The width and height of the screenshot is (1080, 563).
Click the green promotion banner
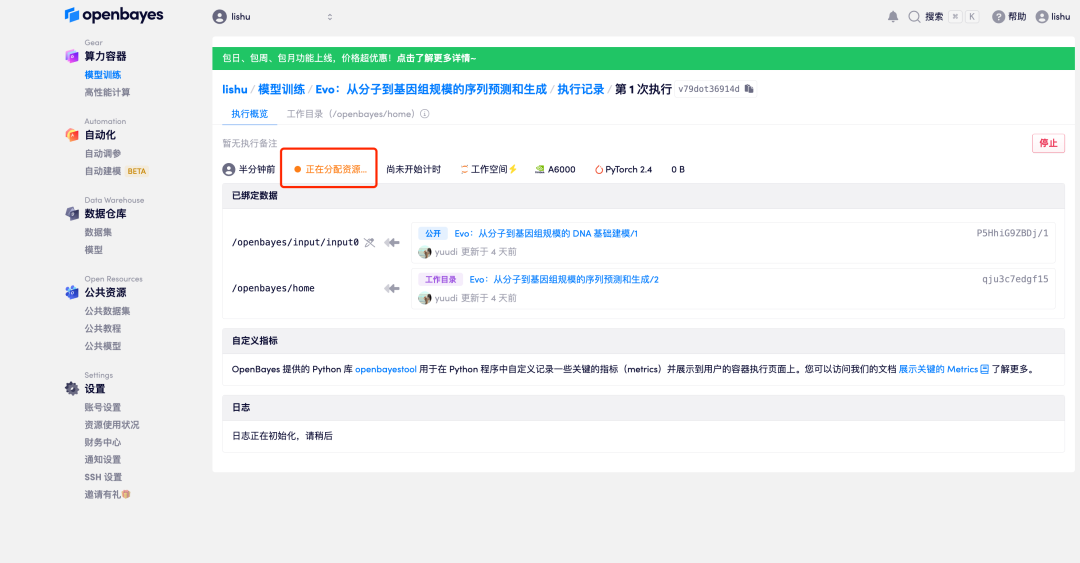[x=641, y=58]
